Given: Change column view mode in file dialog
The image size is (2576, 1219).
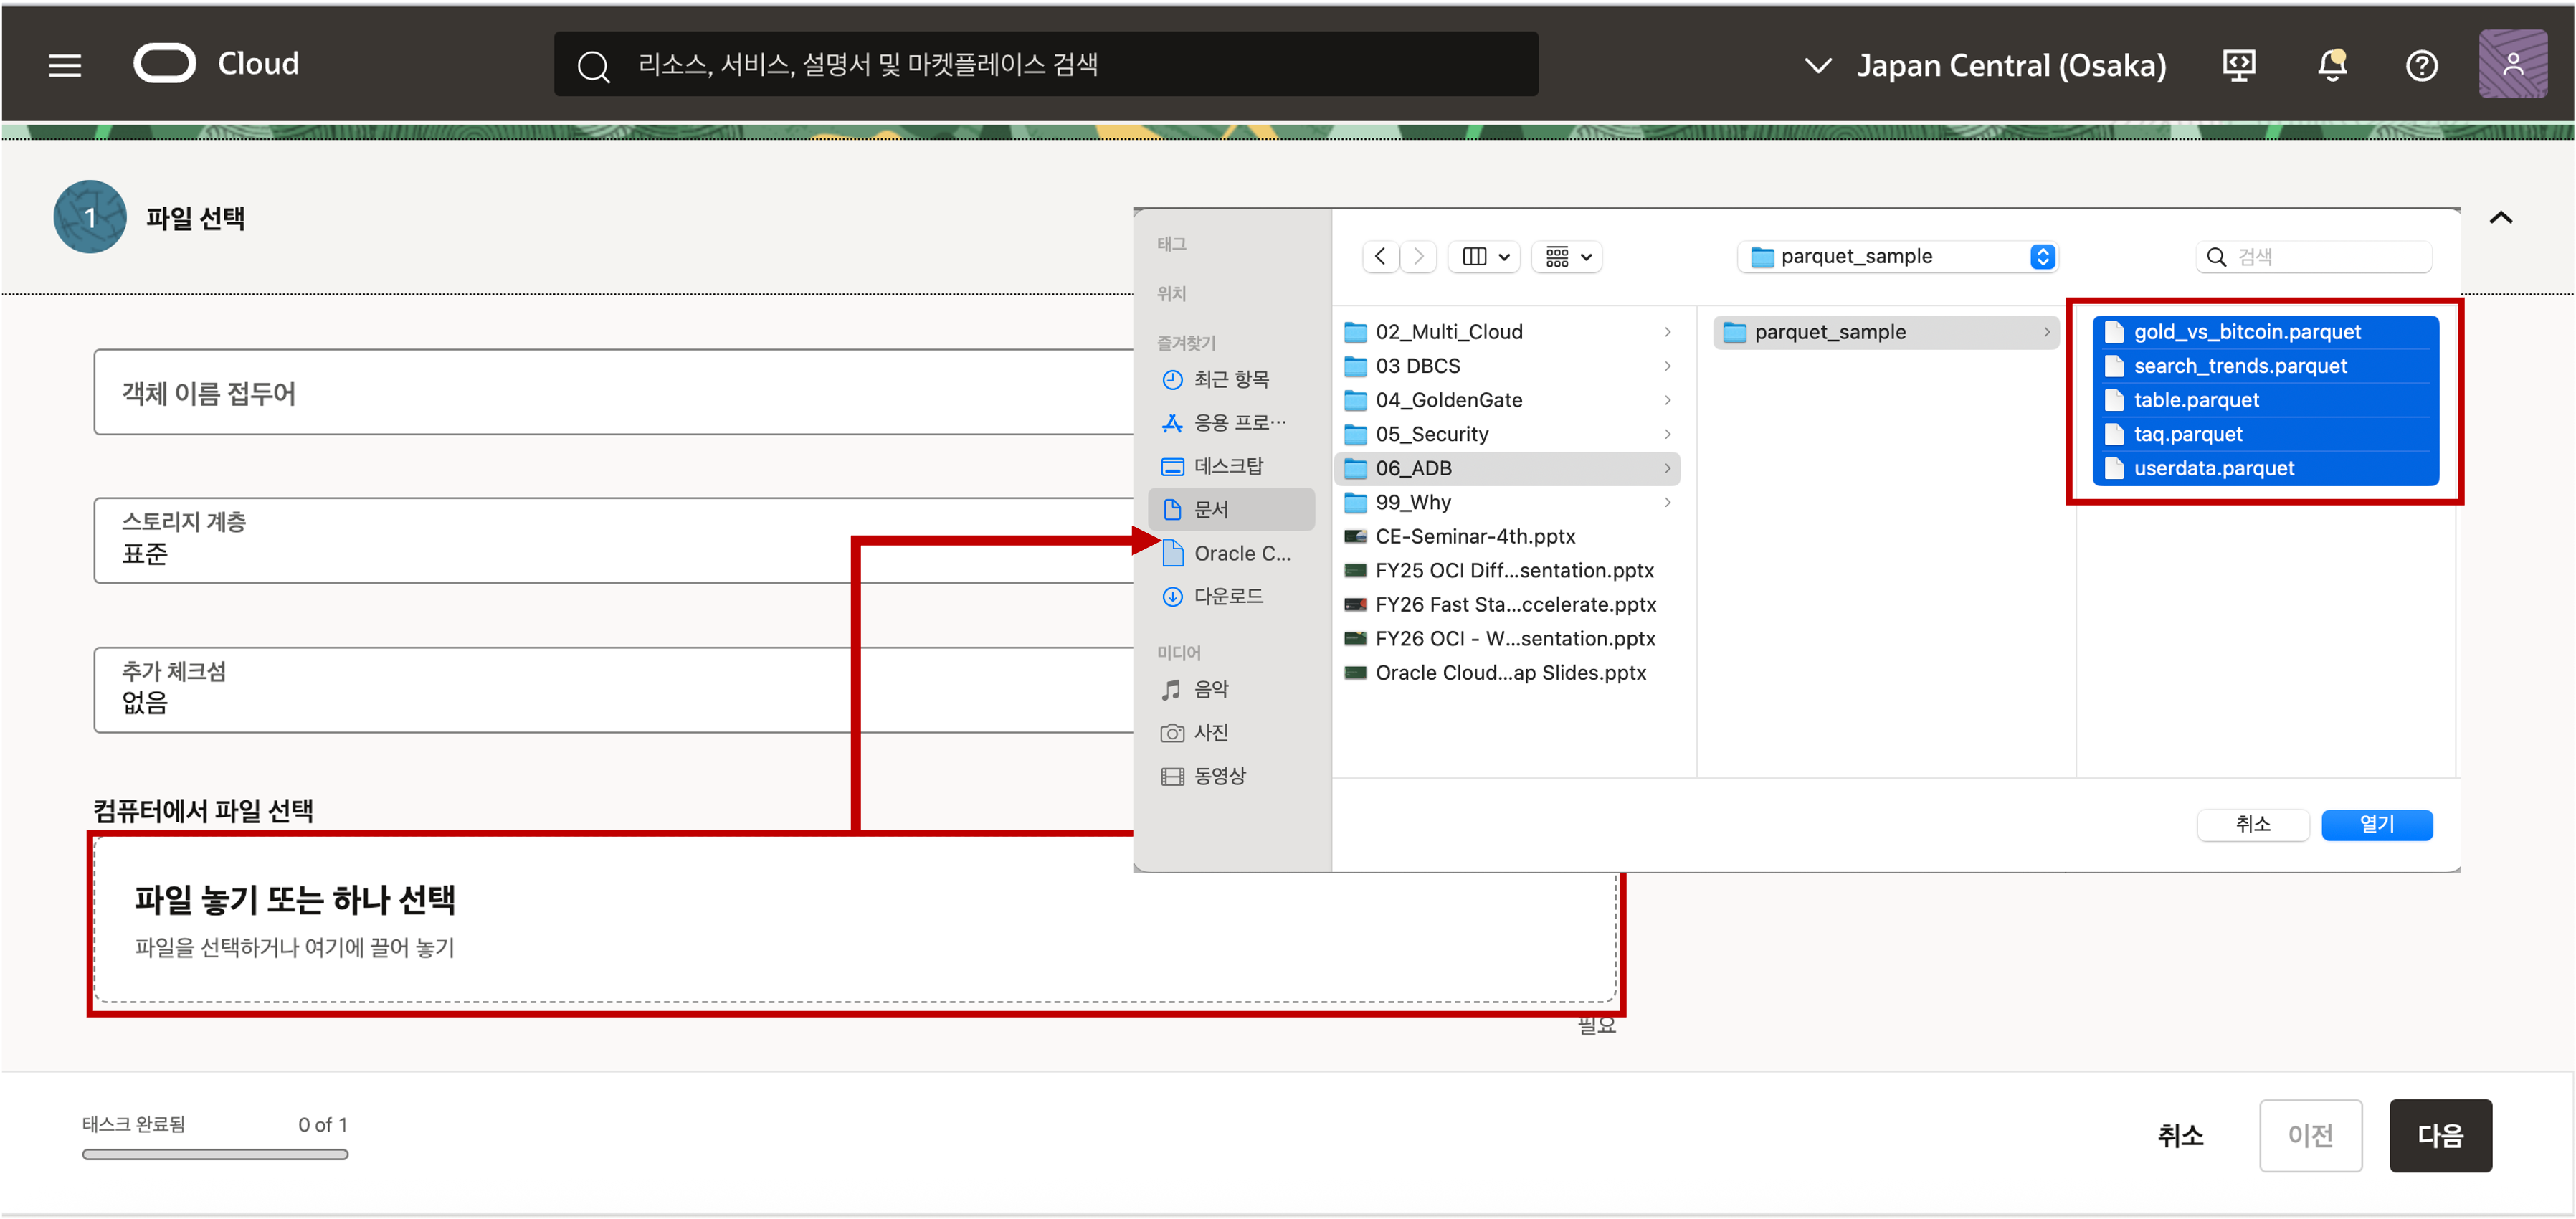Looking at the screenshot, I should click(1485, 257).
